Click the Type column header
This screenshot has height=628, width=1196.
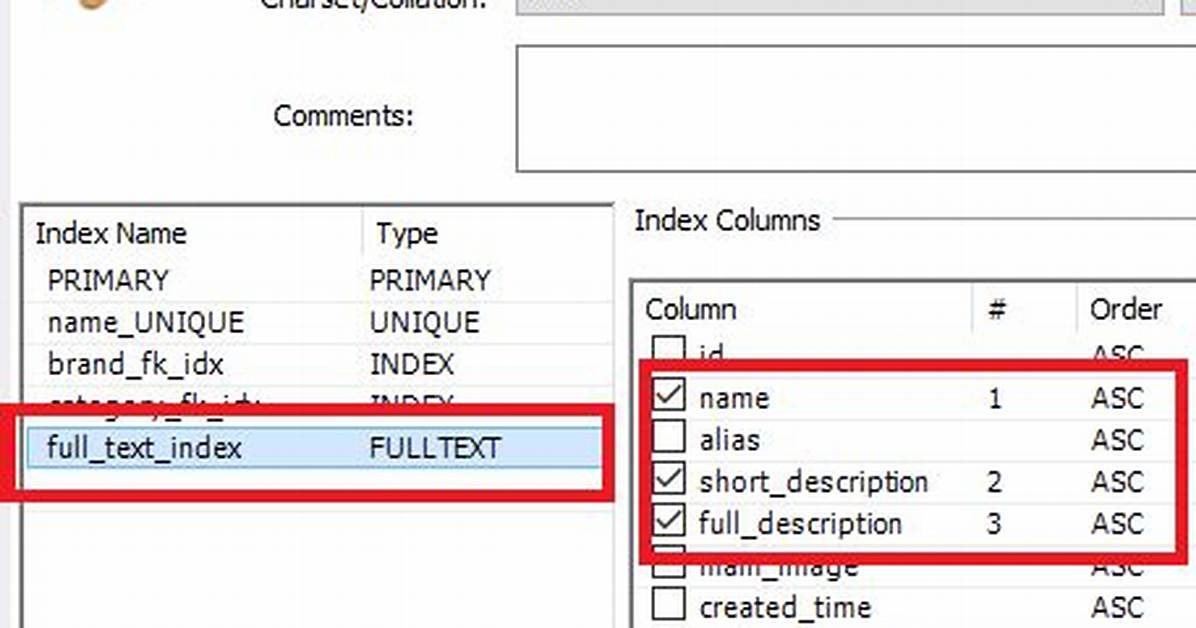click(407, 233)
